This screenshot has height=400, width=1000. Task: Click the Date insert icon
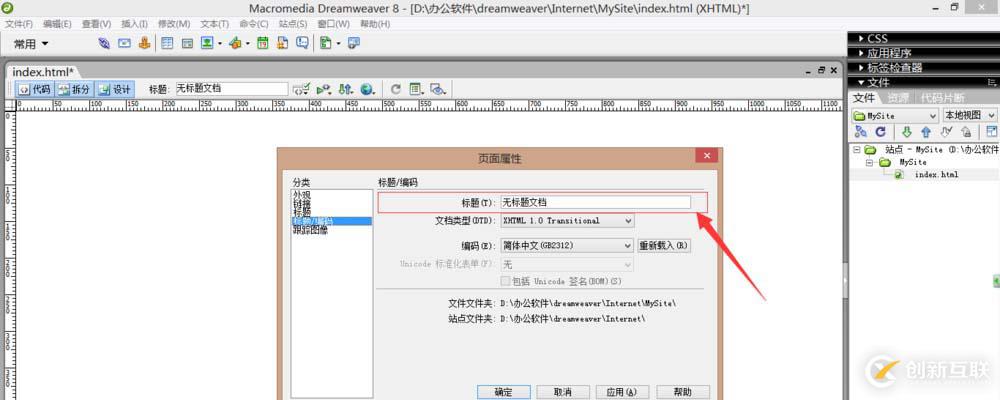[262, 43]
